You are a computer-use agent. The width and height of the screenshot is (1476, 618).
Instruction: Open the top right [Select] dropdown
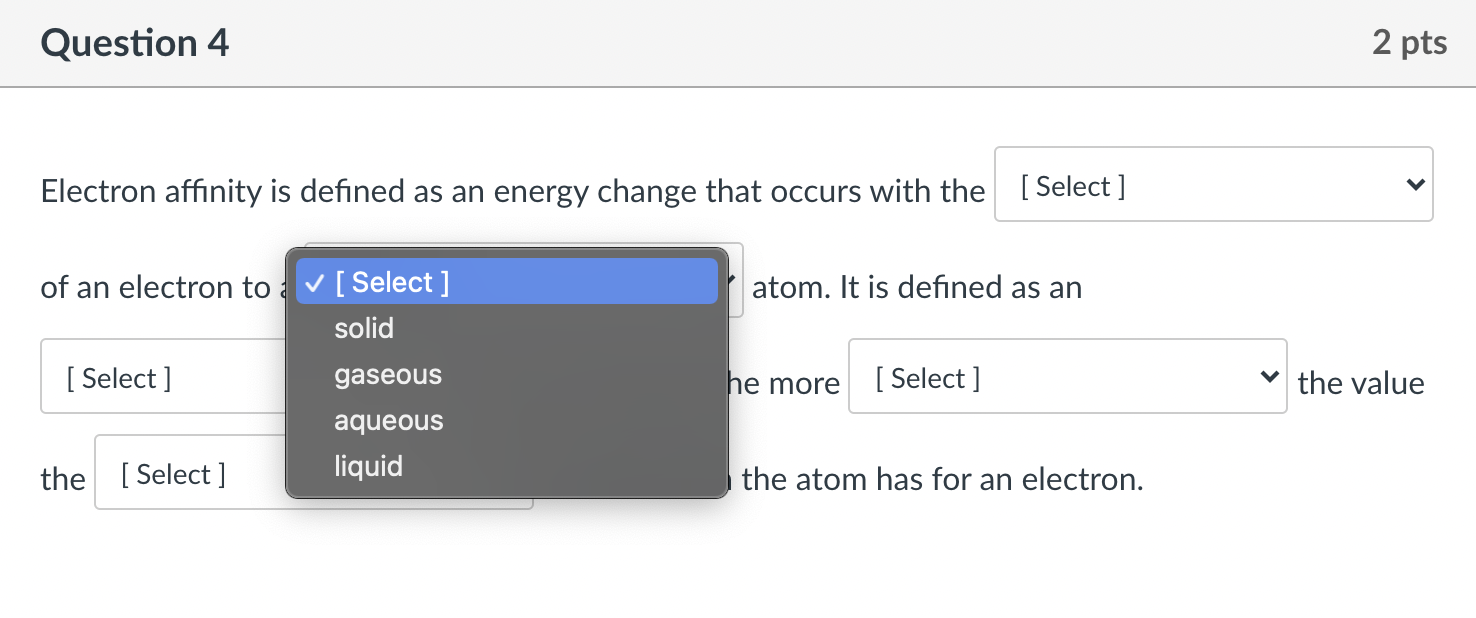point(1213,184)
